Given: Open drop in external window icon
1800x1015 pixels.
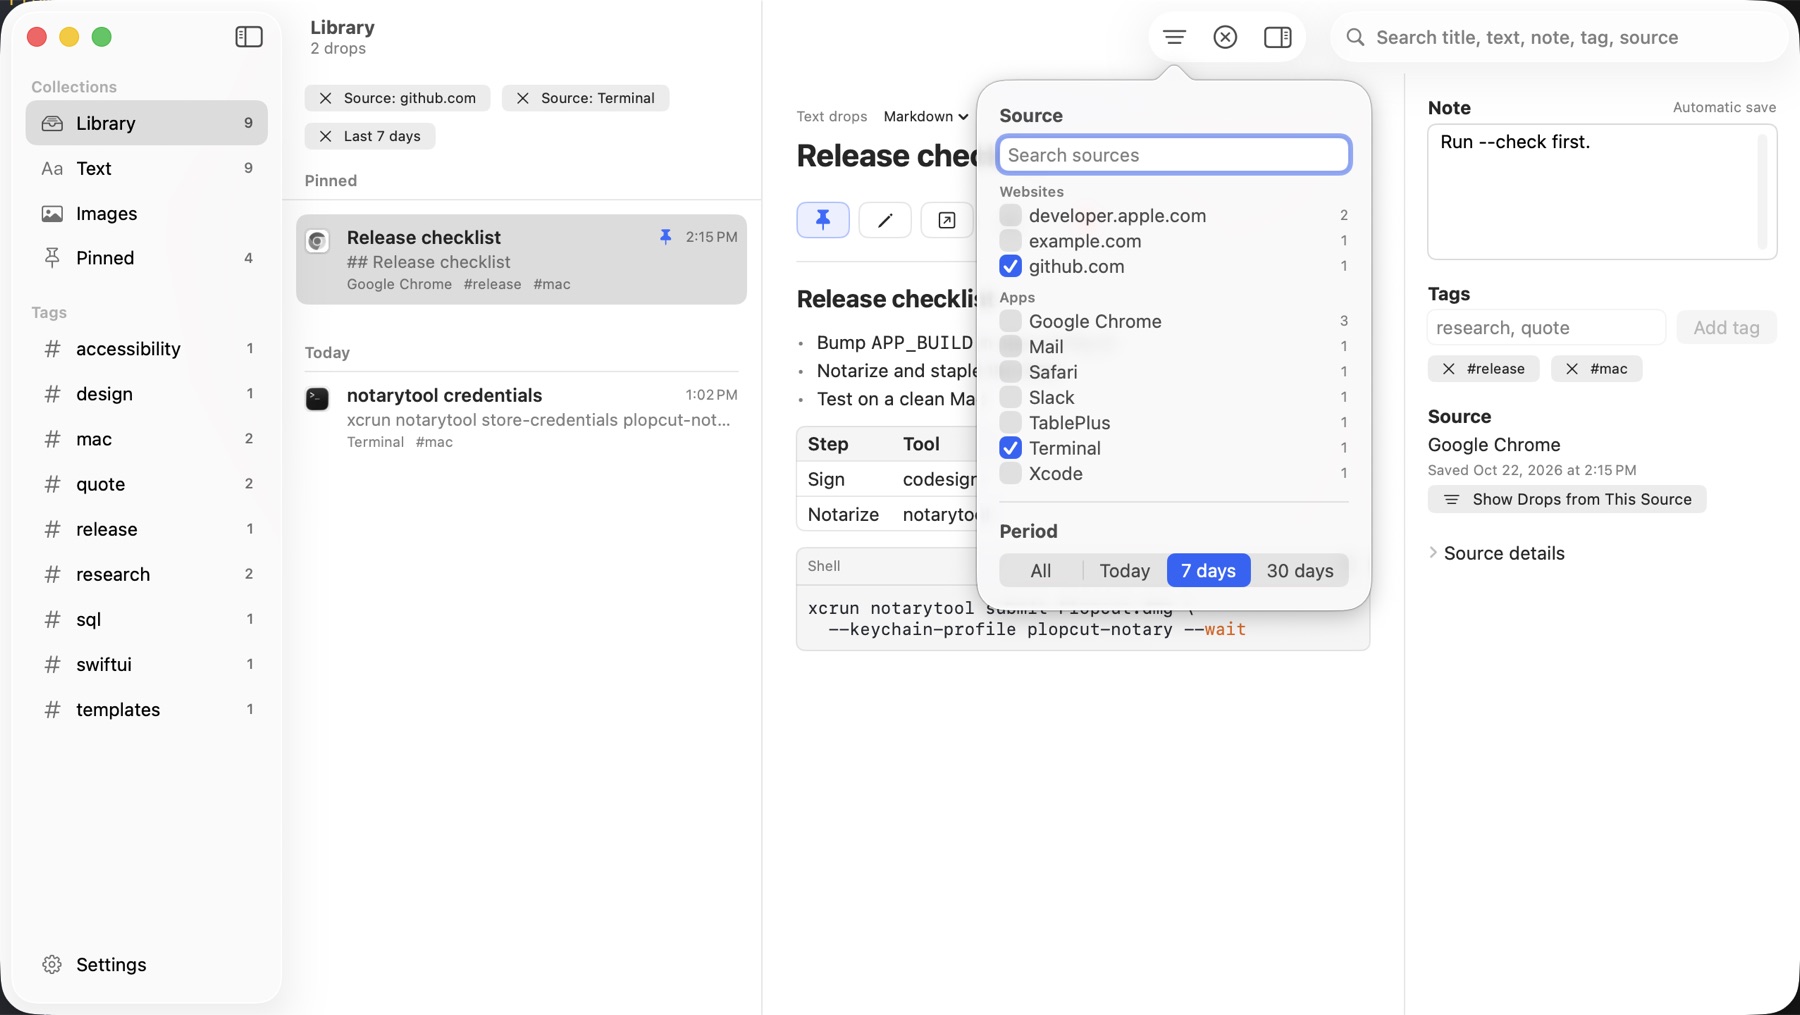Looking at the screenshot, I should coord(946,220).
